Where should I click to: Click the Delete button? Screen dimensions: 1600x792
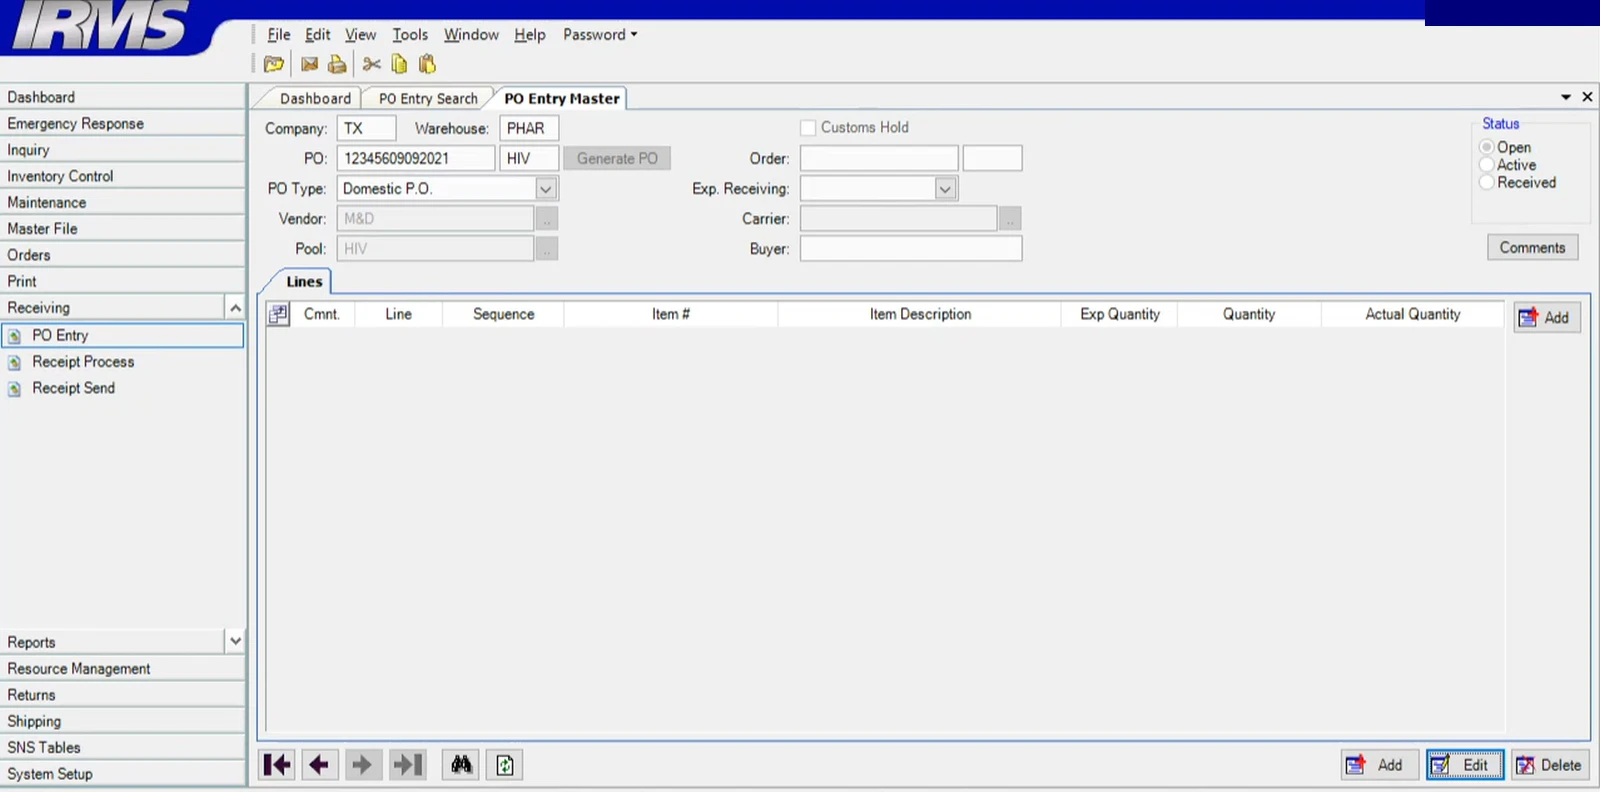tap(1549, 765)
